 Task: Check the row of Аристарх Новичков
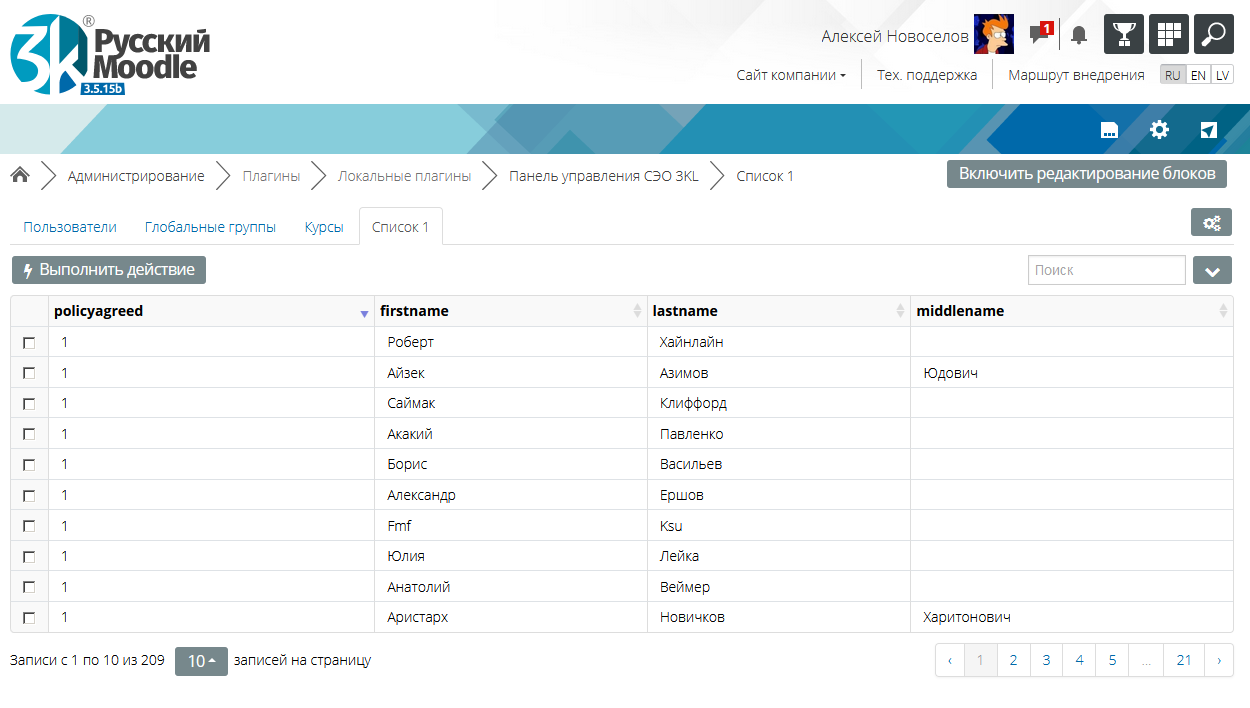pyautogui.click(x=29, y=617)
